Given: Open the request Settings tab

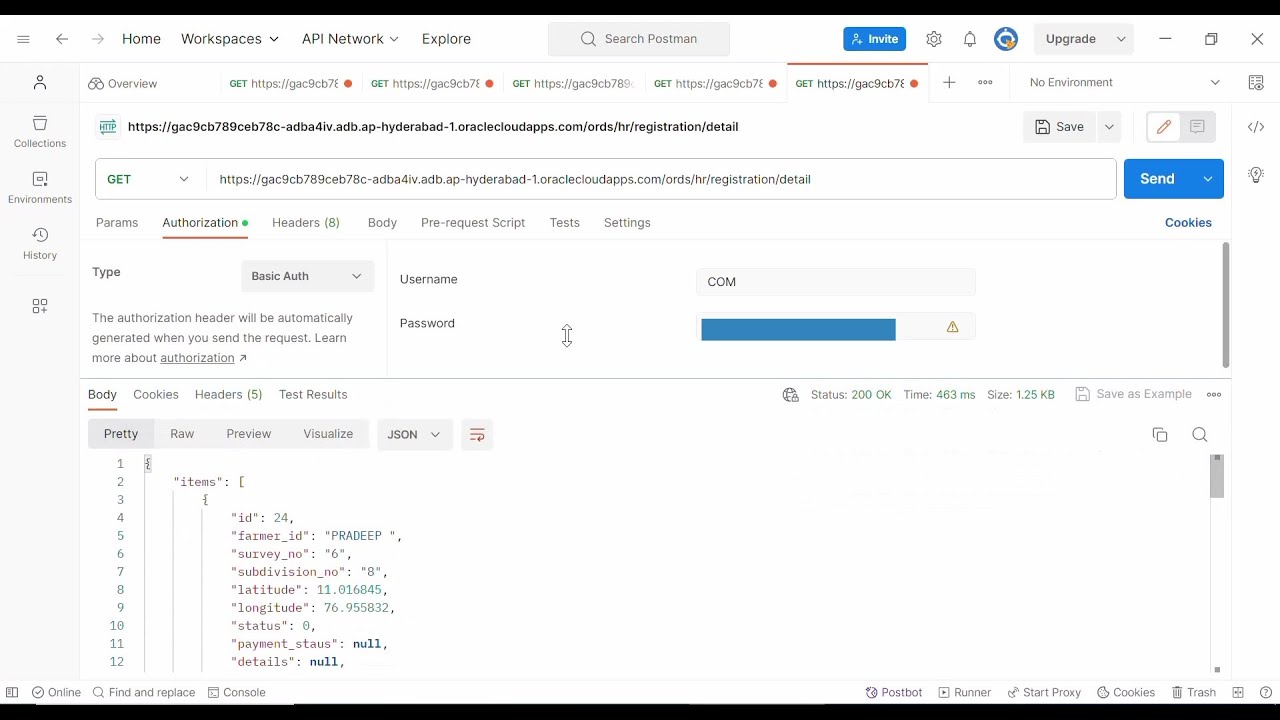Looking at the screenshot, I should [627, 223].
